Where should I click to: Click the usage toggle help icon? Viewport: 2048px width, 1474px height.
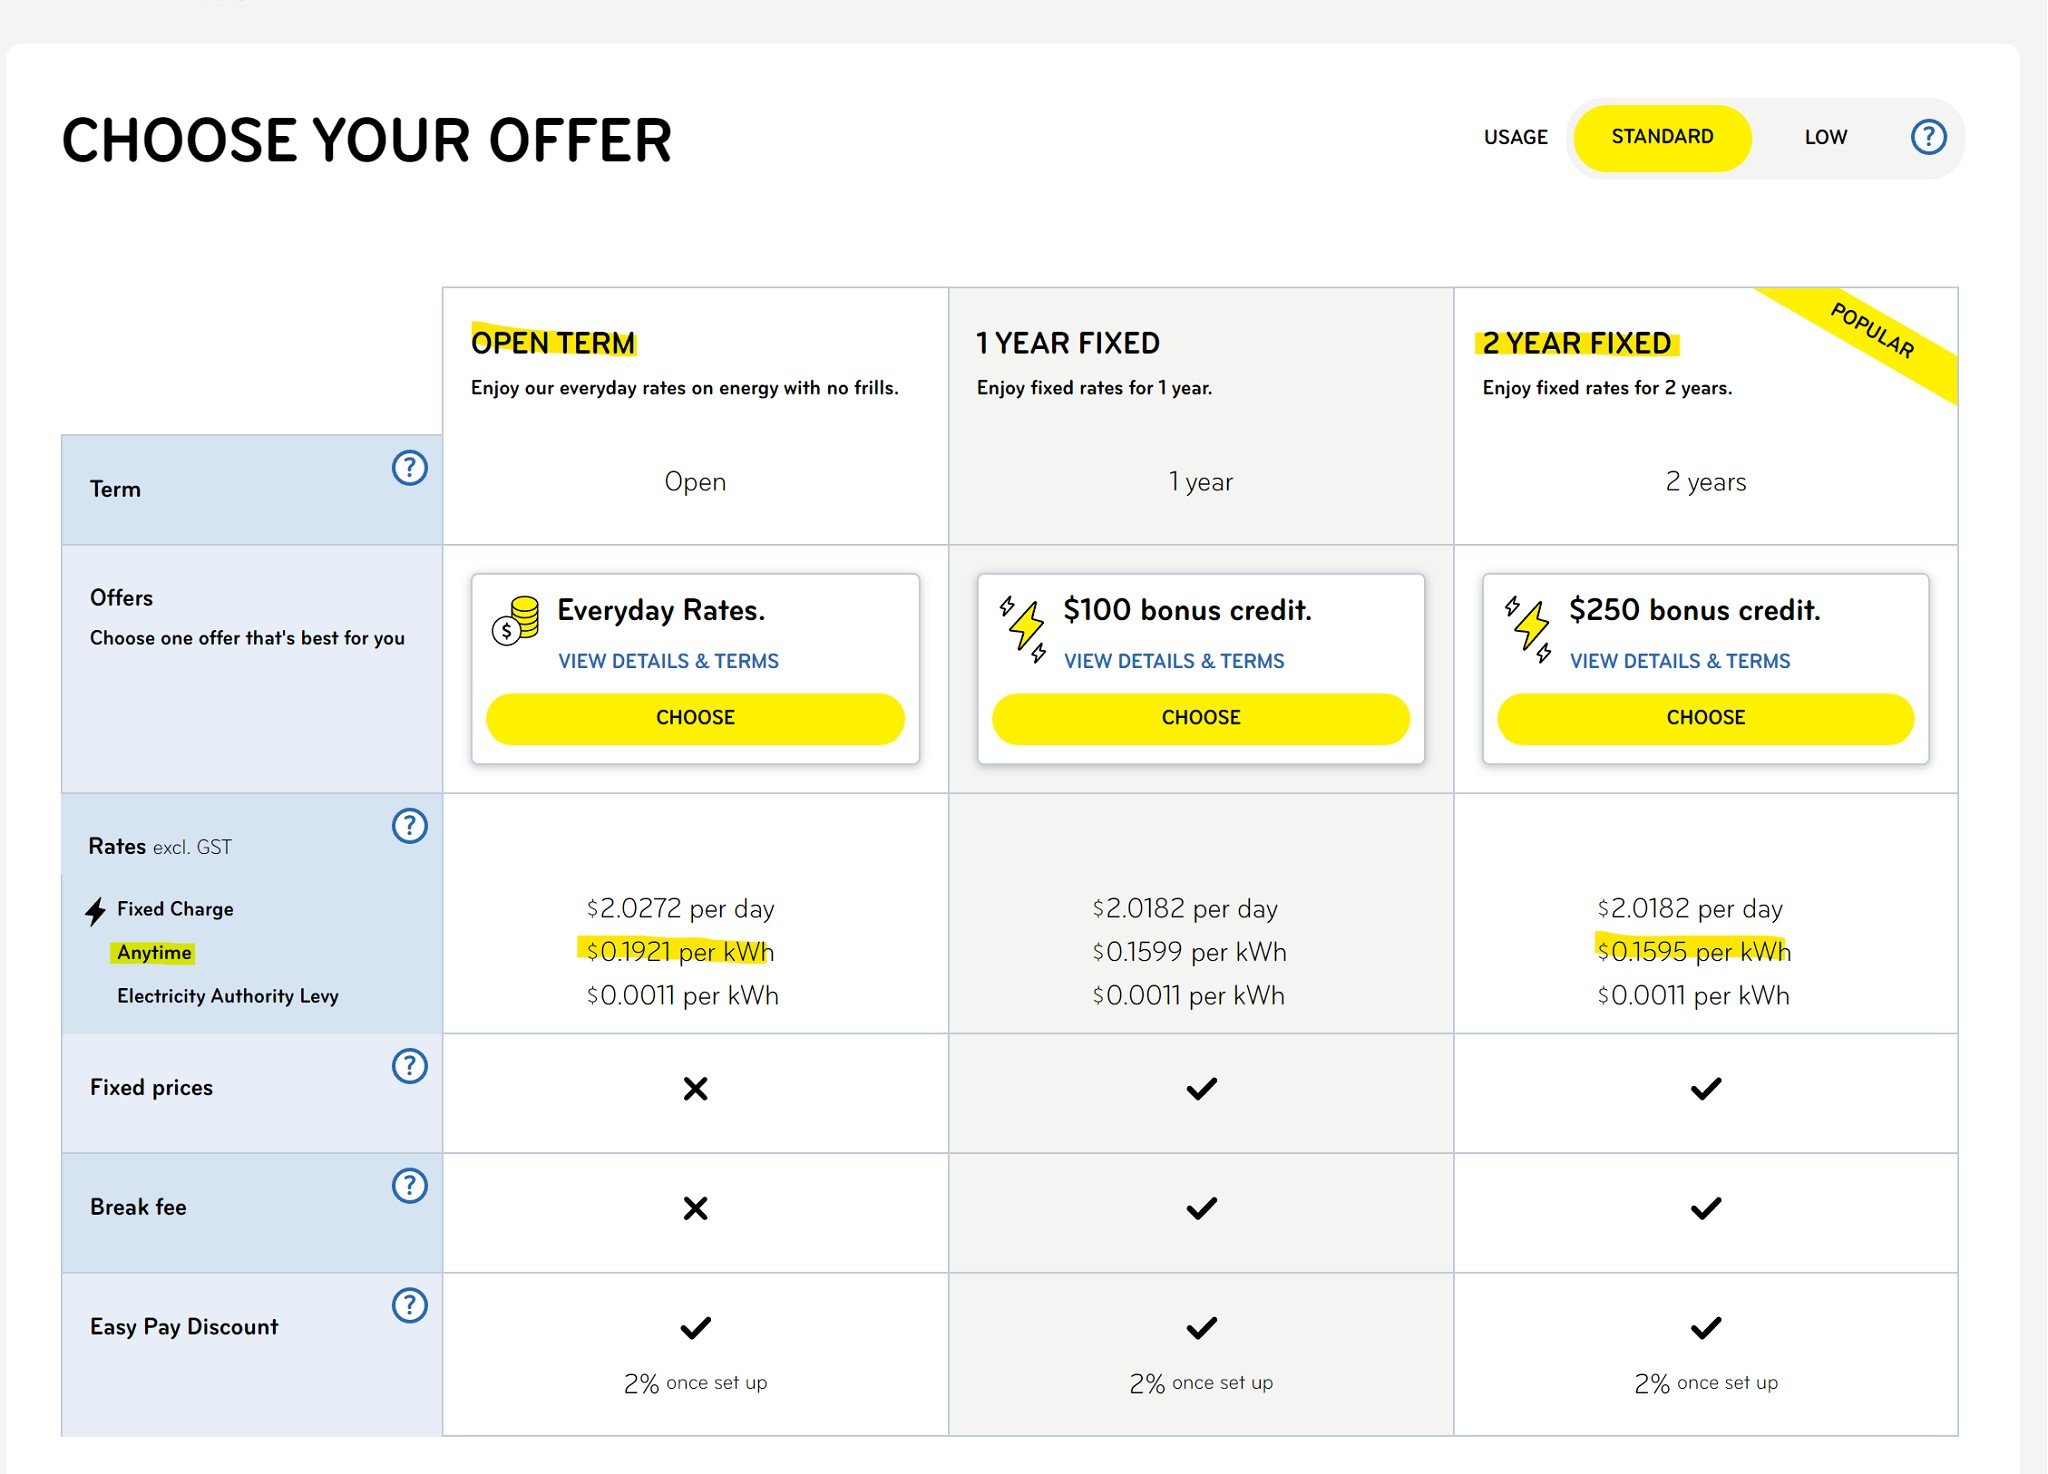[1928, 137]
